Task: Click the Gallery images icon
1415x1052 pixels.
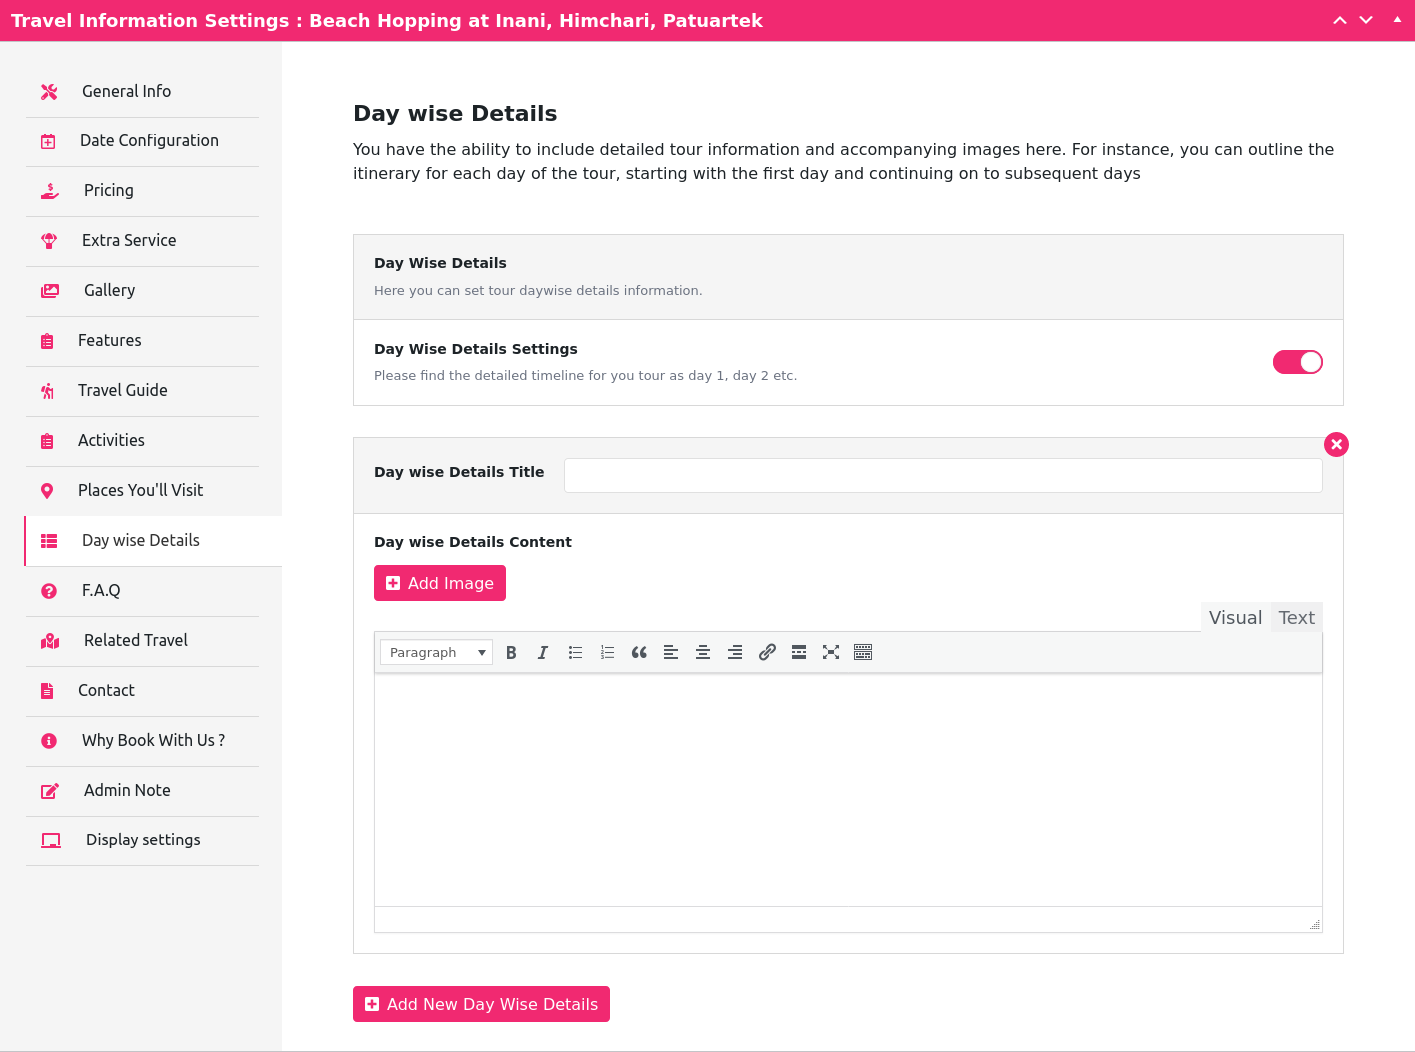Action: coord(50,291)
